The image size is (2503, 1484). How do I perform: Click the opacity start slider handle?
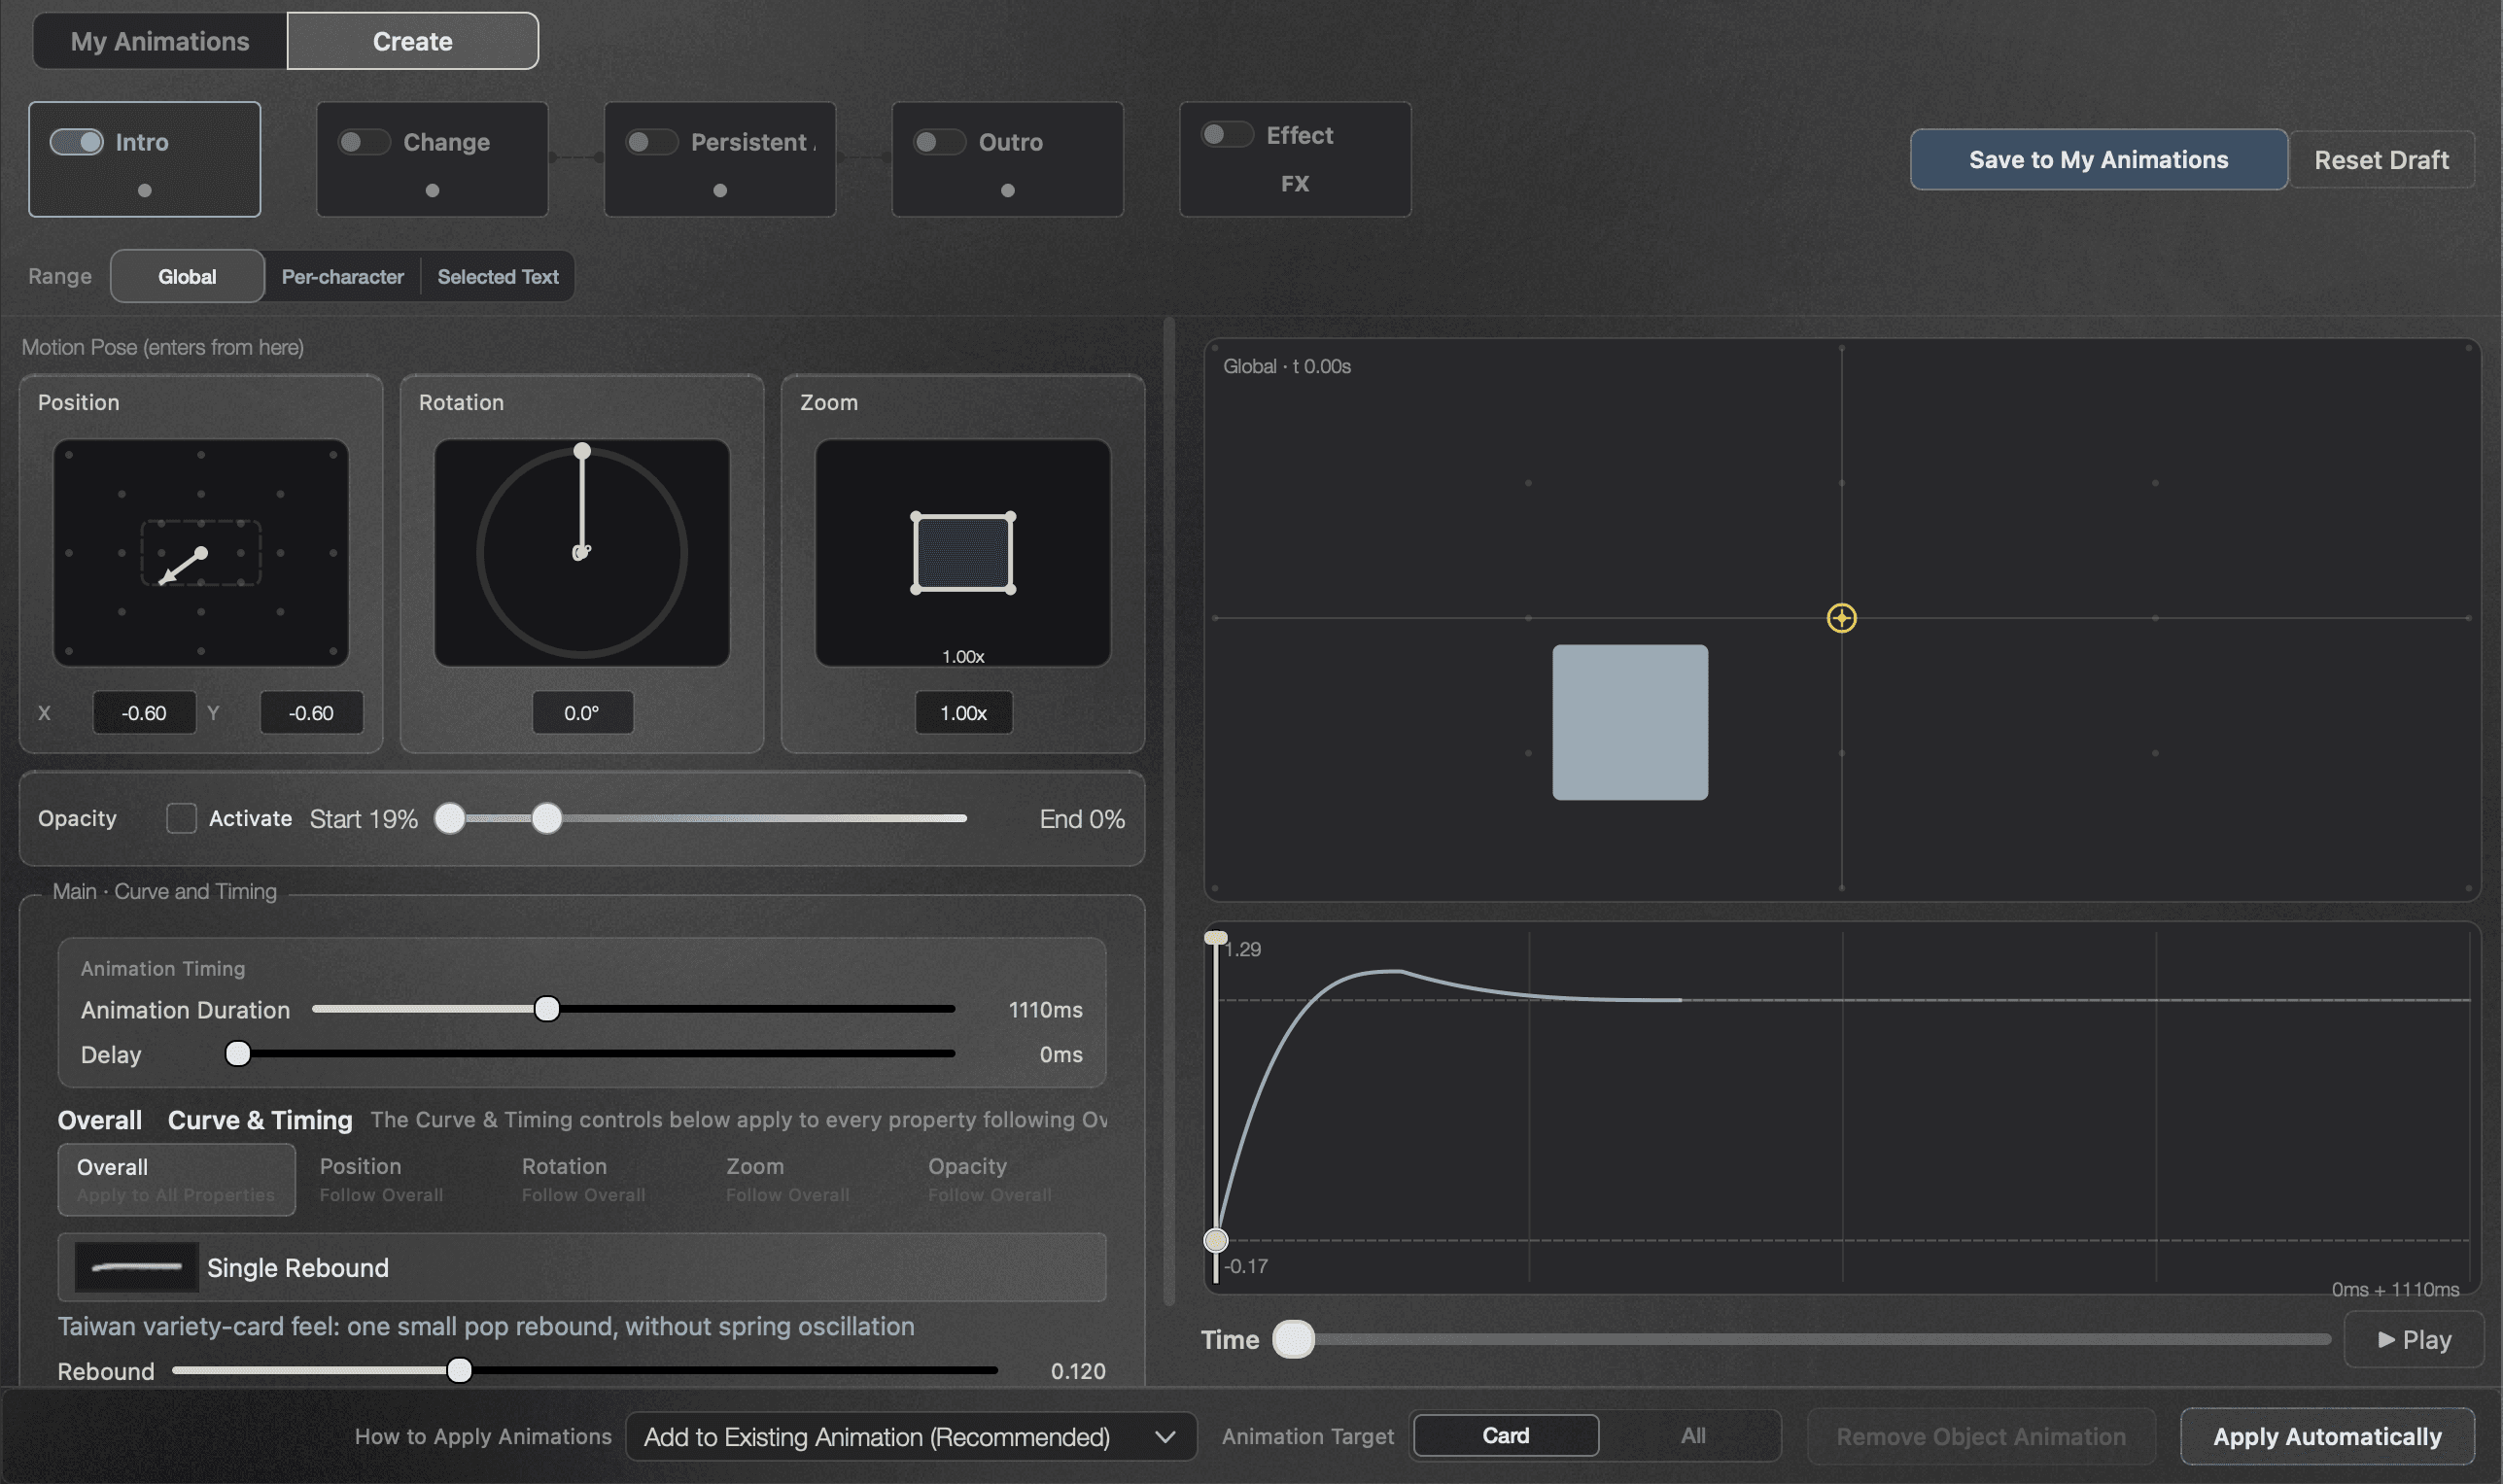(547, 819)
